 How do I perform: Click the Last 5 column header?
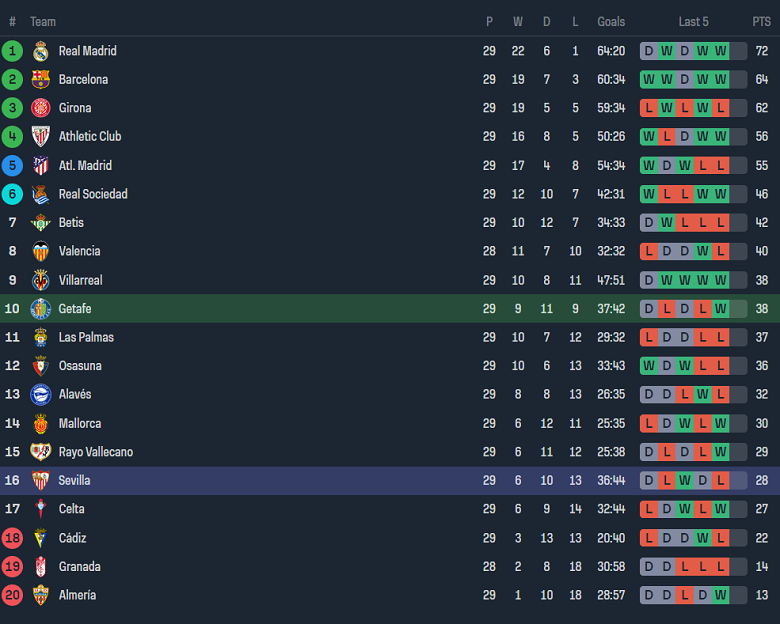click(x=693, y=22)
